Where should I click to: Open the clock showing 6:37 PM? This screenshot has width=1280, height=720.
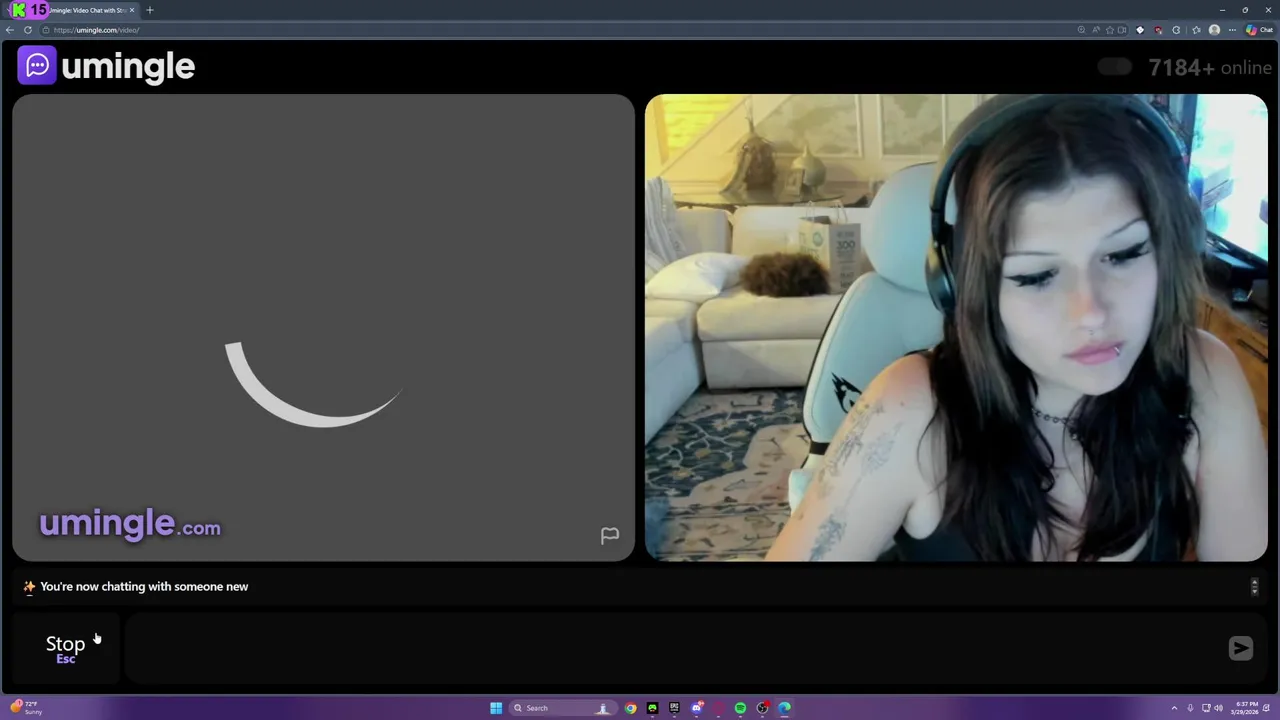click(1244, 708)
